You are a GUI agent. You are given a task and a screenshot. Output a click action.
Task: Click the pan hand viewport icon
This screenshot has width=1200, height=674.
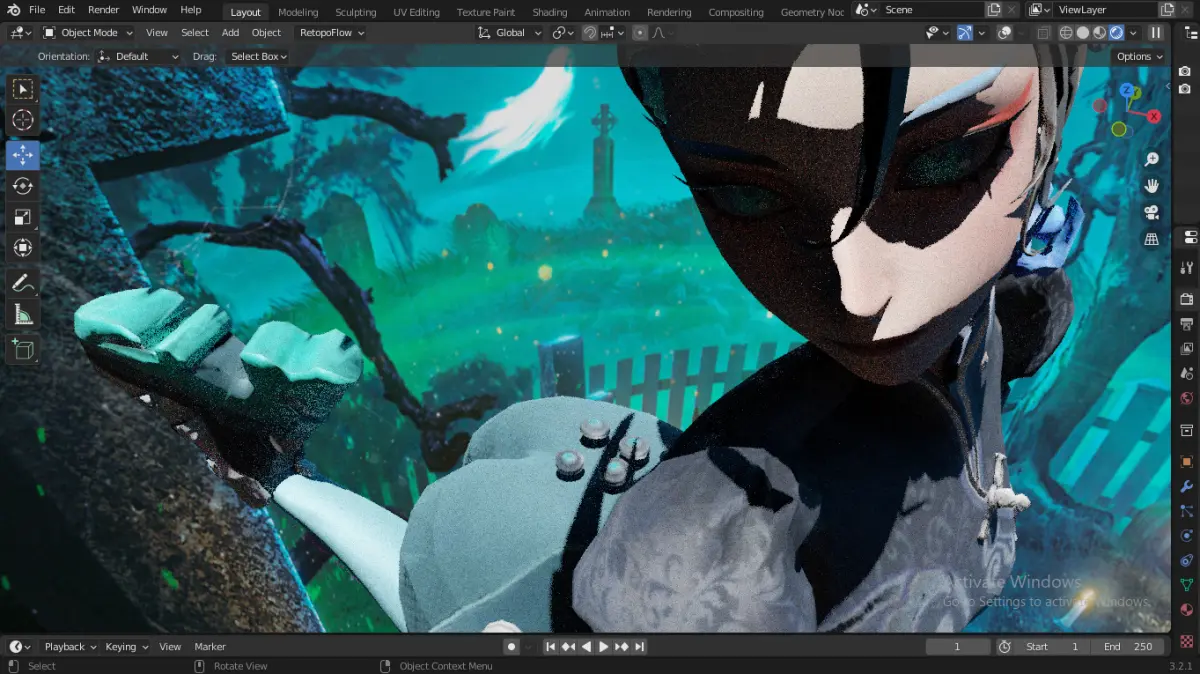pos(1152,186)
